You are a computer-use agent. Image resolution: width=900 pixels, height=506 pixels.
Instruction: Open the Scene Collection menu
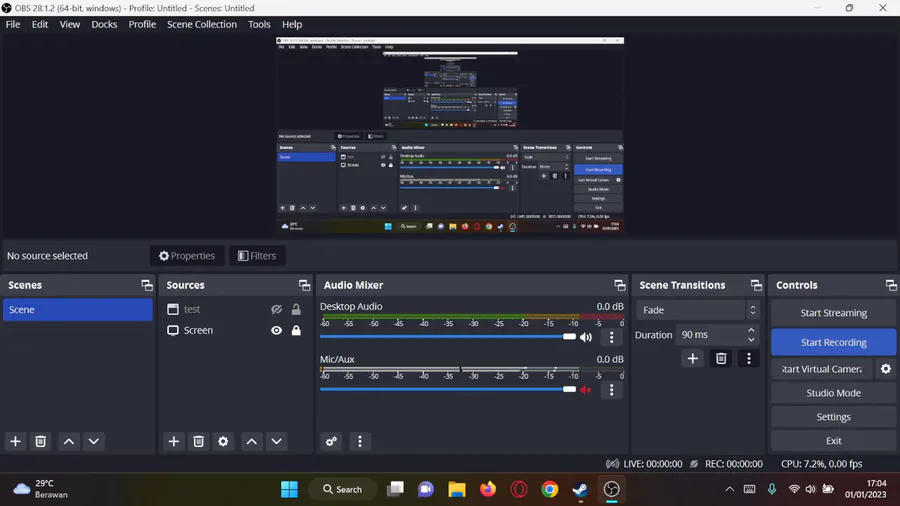click(201, 24)
